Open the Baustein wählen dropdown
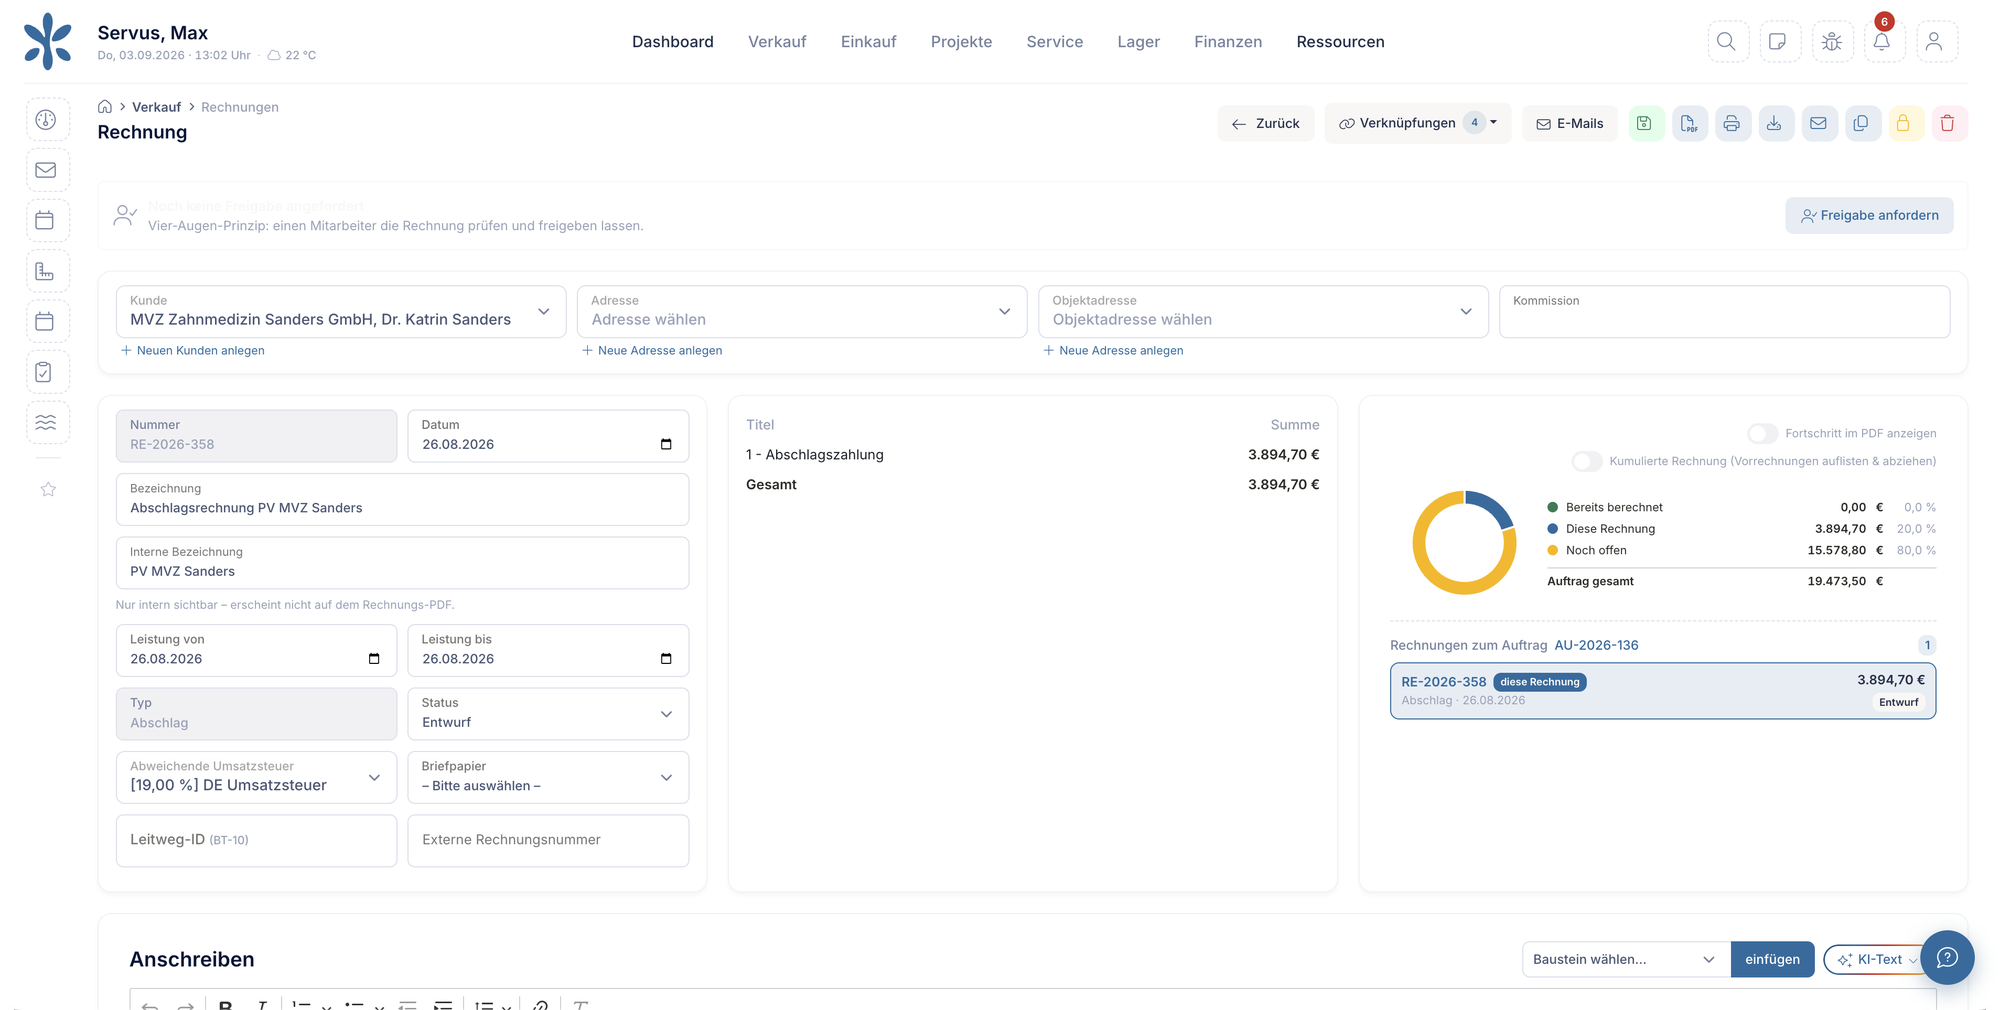The image size is (2000, 1010). (x=1626, y=959)
